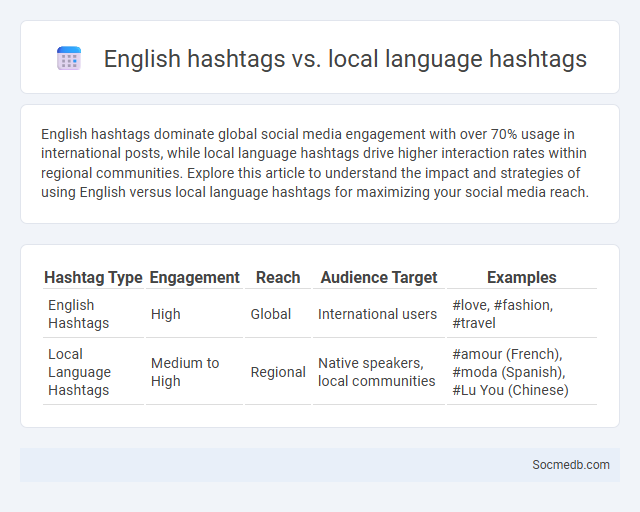Select the 'Hashtag Type' column header
Image resolution: width=640 pixels, height=512 pixels.
tap(93, 278)
